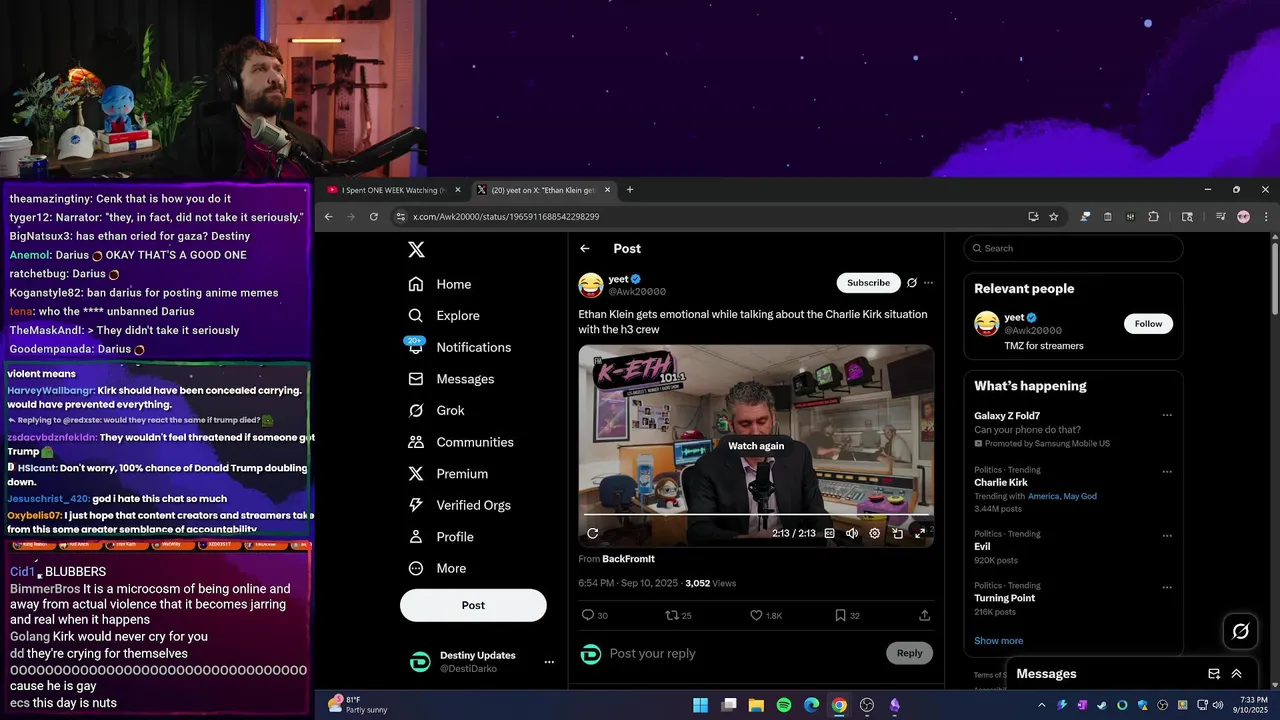Viewport: 1280px width, 720px height.
Task: Show hidden system tray icons
Action: 1042,705
